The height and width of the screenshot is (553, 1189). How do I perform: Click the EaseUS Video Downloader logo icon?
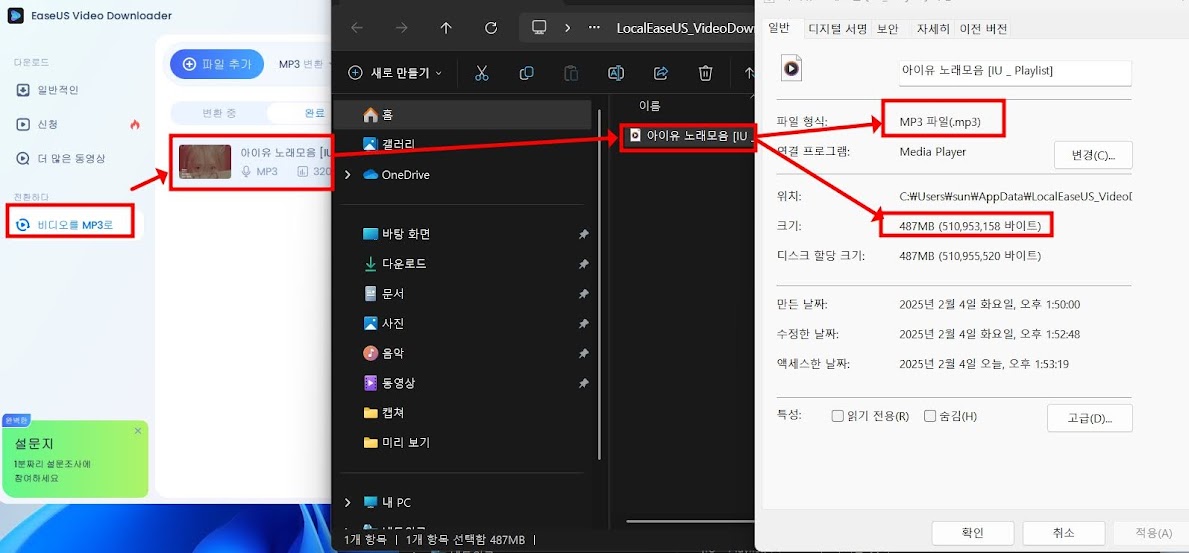click(x=16, y=16)
